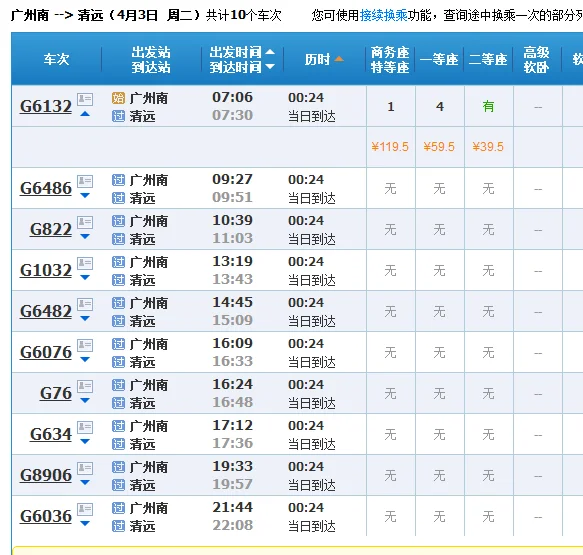The width and height of the screenshot is (583, 555).
Task: Click the 过 icon beside 广州南 in the G6036 row
Action: click(118, 508)
